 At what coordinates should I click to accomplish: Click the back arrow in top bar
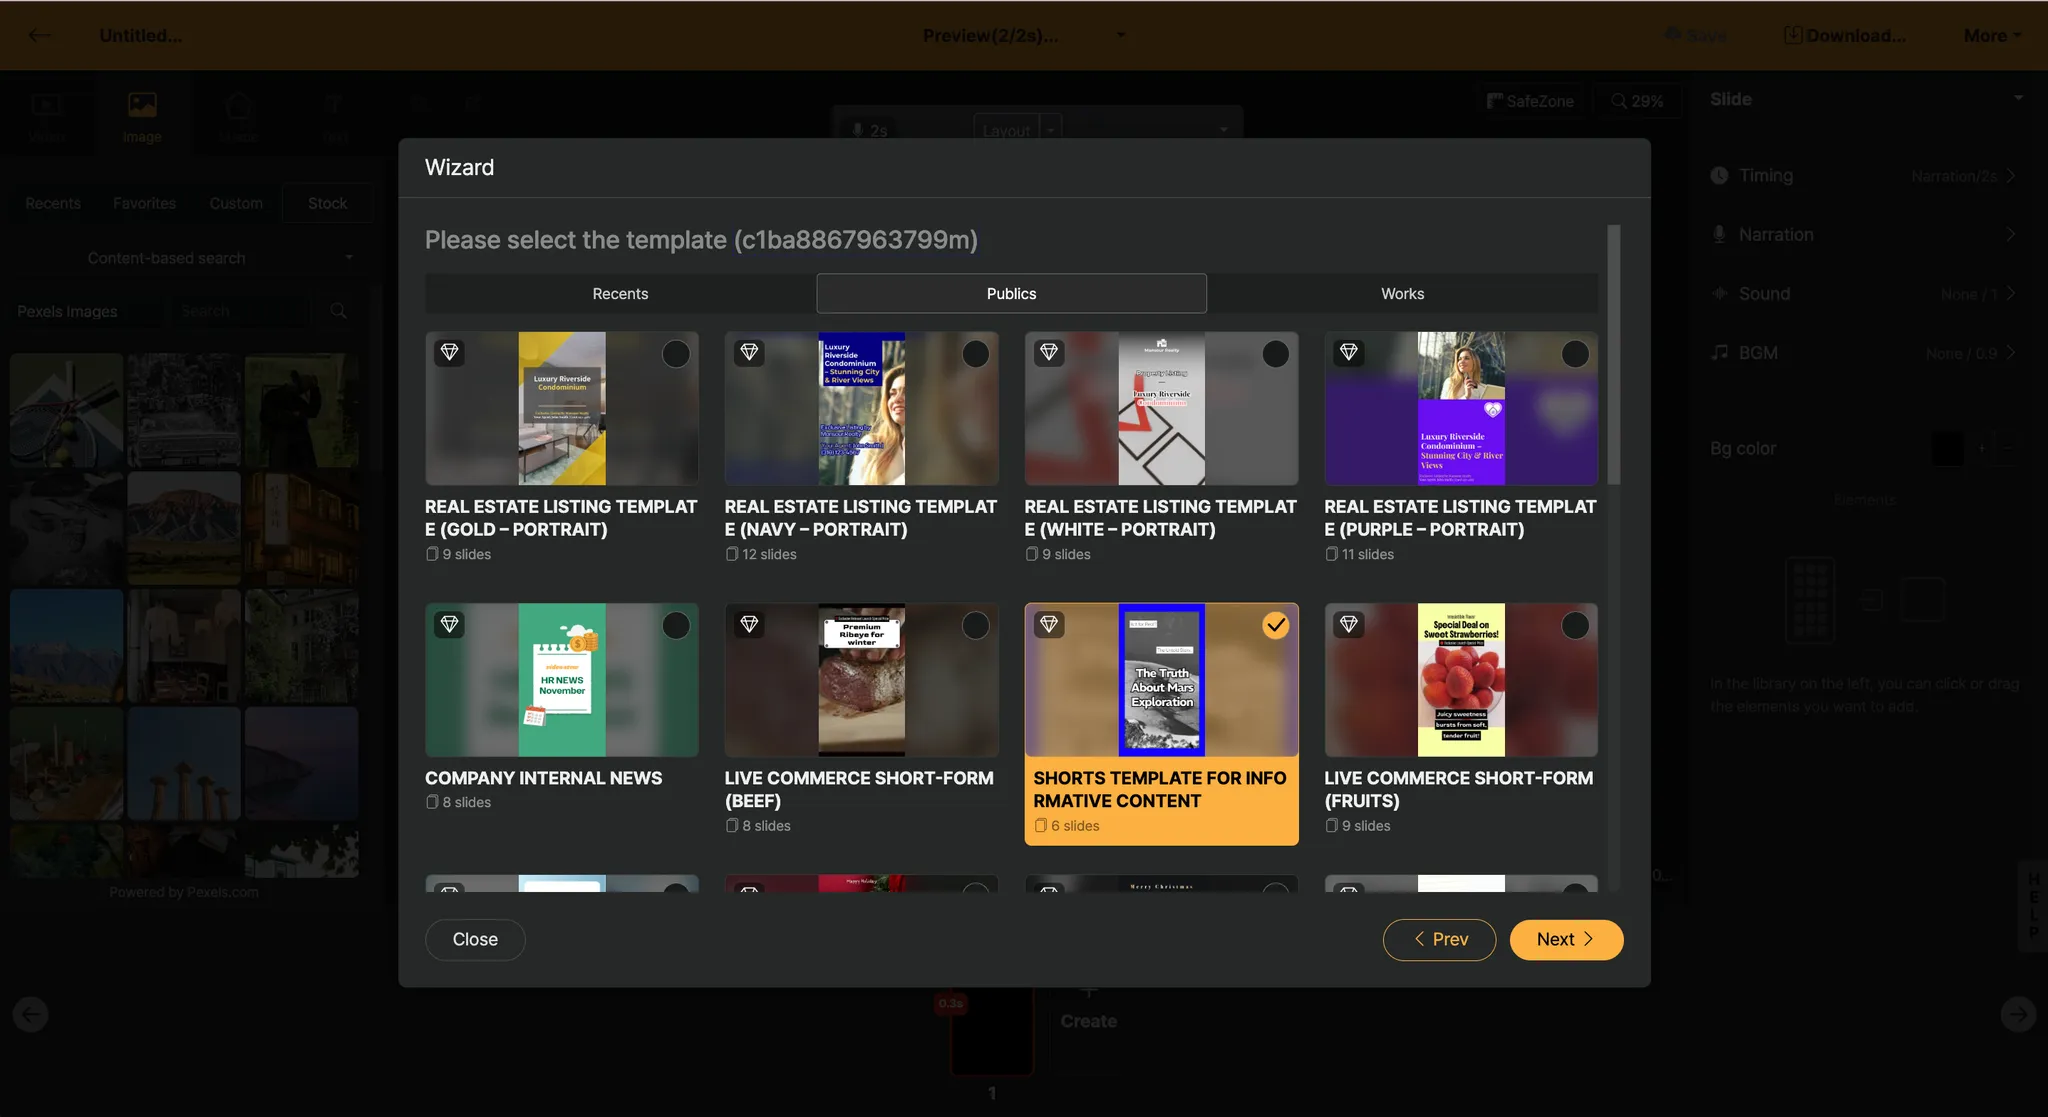pyautogui.click(x=40, y=35)
